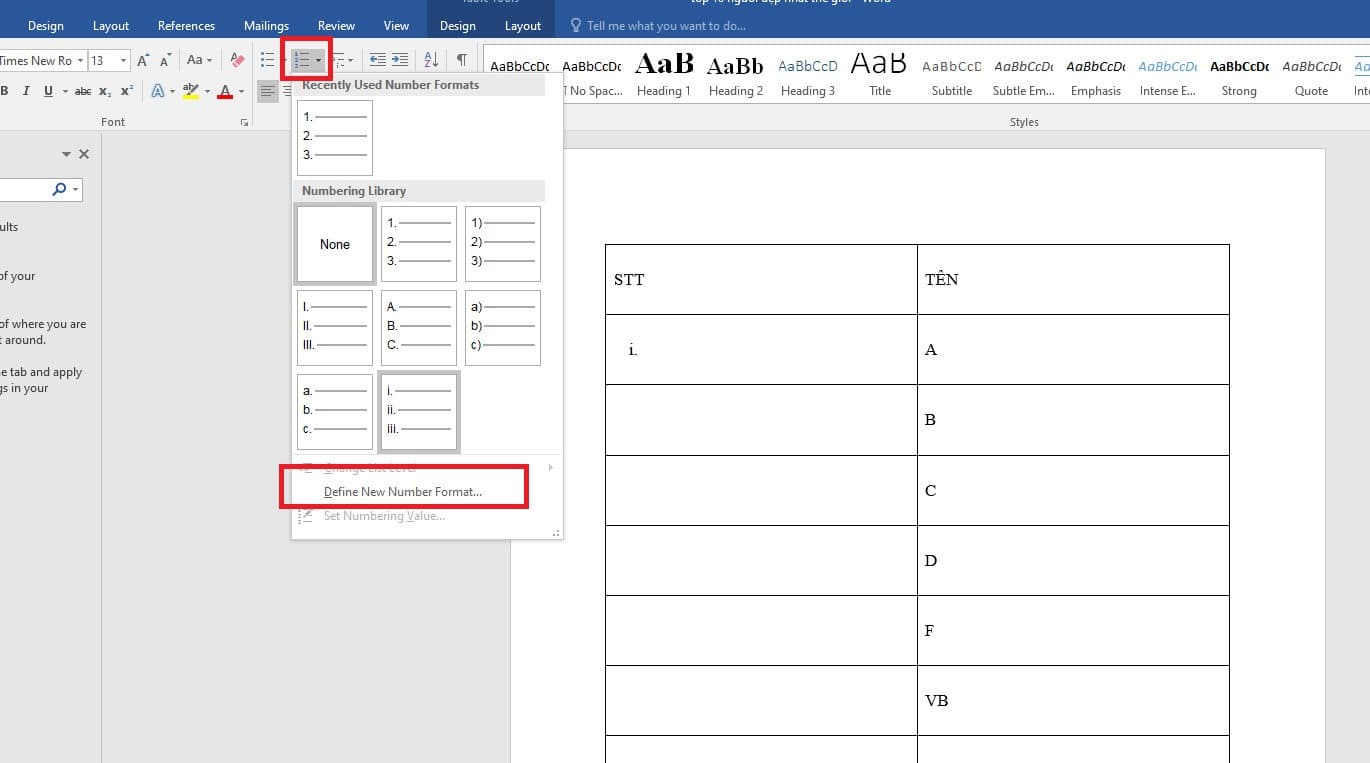This screenshot has width=1370, height=763.
Task: Open the Font Color dropdown arrow
Action: click(241, 91)
